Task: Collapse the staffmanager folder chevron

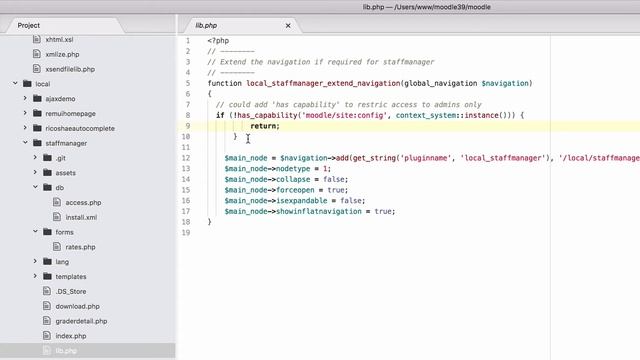Action: pyautogui.click(x=25, y=142)
